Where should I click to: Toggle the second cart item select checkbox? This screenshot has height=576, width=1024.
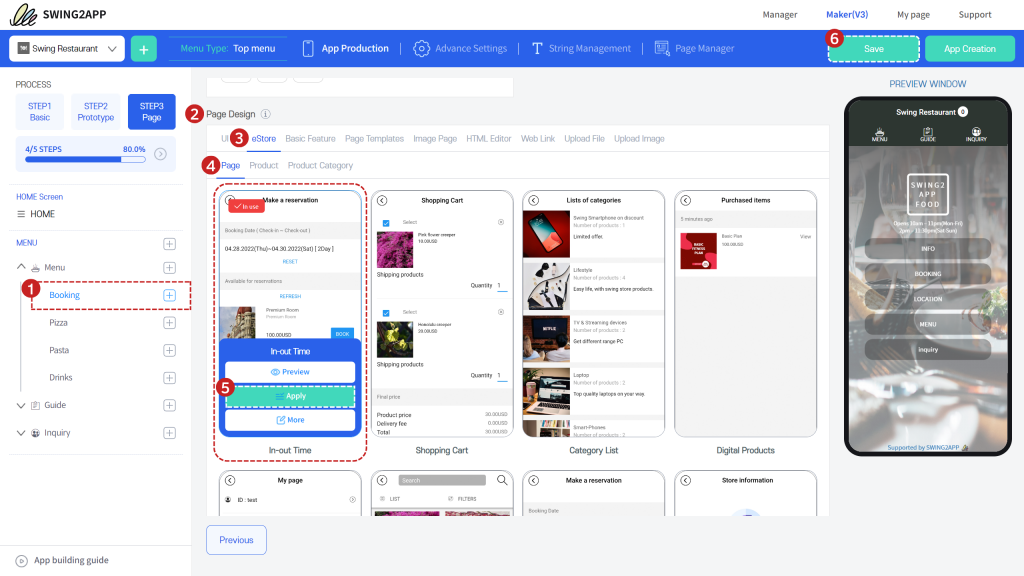386,313
